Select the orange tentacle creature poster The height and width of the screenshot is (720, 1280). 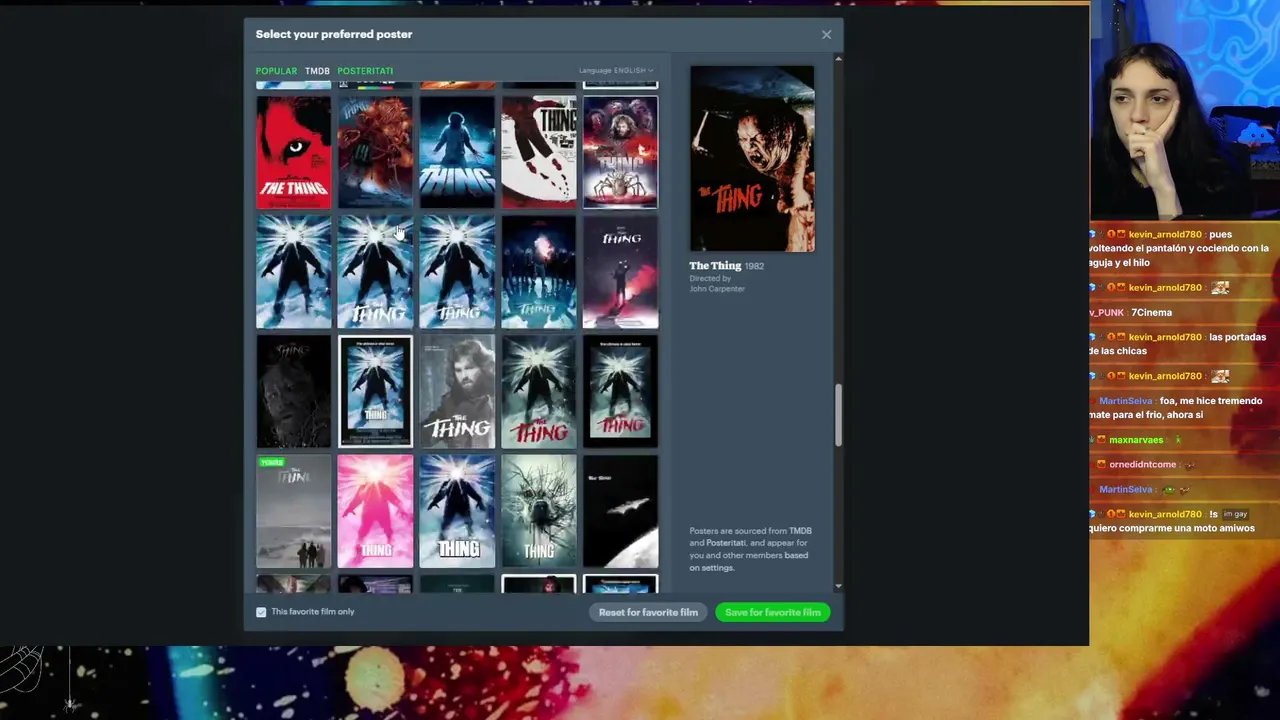click(x=375, y=152)
